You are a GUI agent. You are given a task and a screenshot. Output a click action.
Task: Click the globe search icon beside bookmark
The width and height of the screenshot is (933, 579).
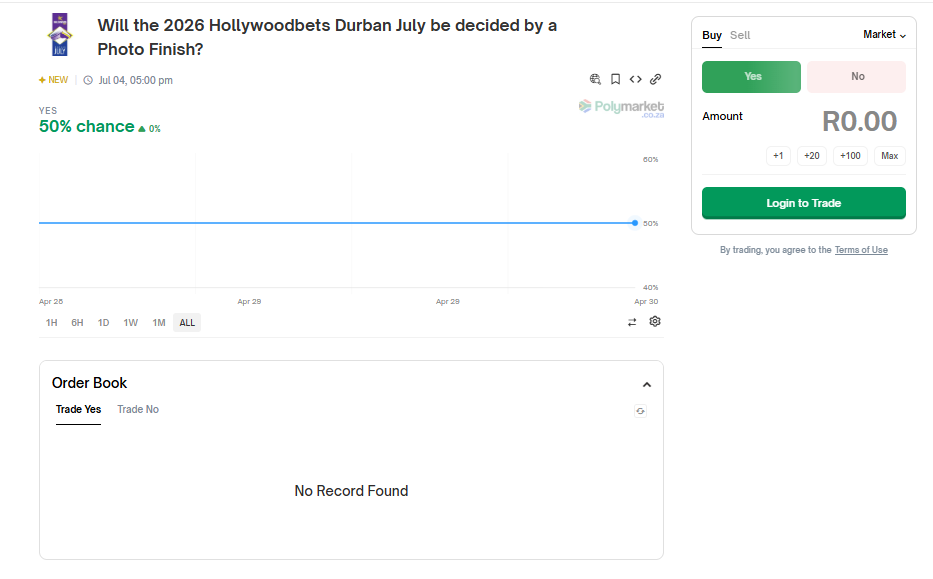pos(595,79)
